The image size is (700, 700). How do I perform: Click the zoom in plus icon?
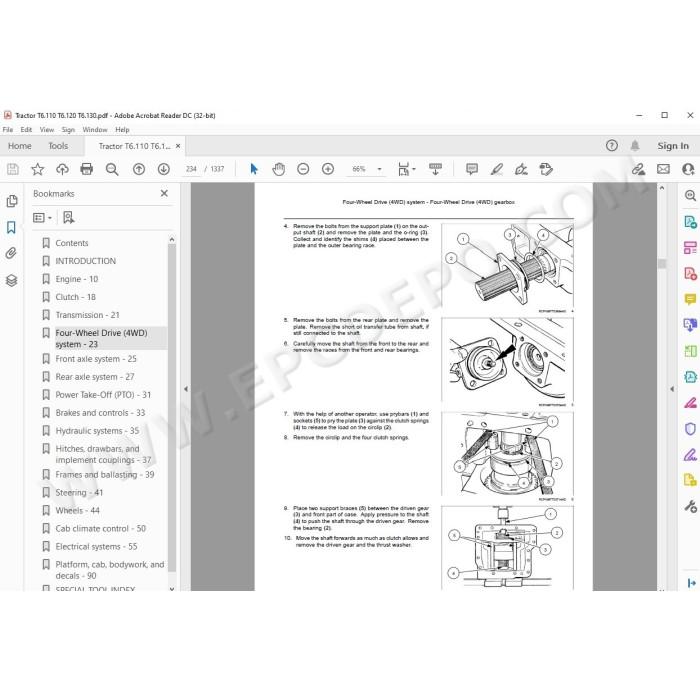[328, 169]
